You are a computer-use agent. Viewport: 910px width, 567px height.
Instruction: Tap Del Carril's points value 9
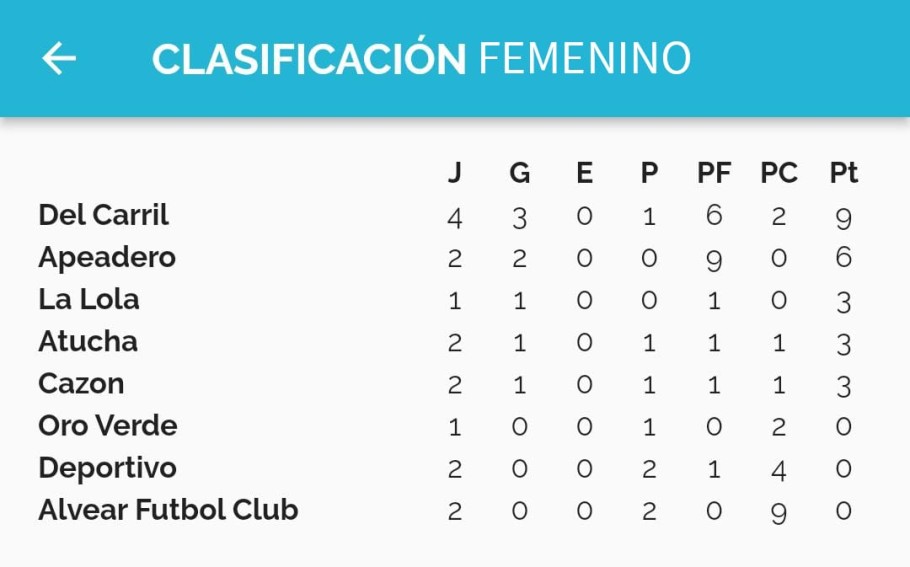(x=844, y=219)
